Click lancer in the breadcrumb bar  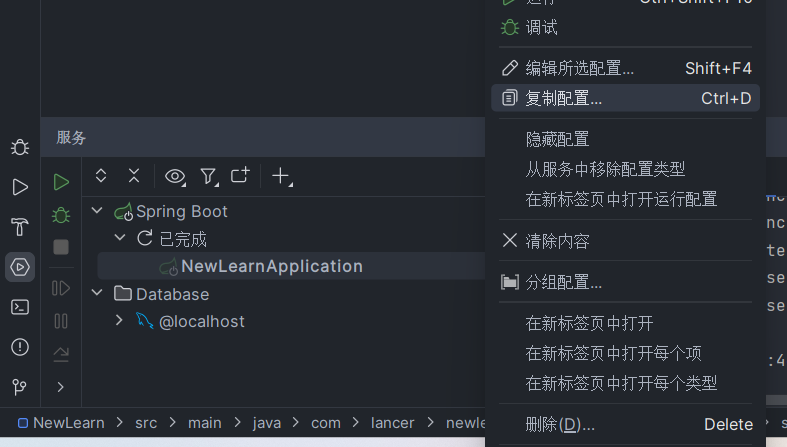coord(392,423)
